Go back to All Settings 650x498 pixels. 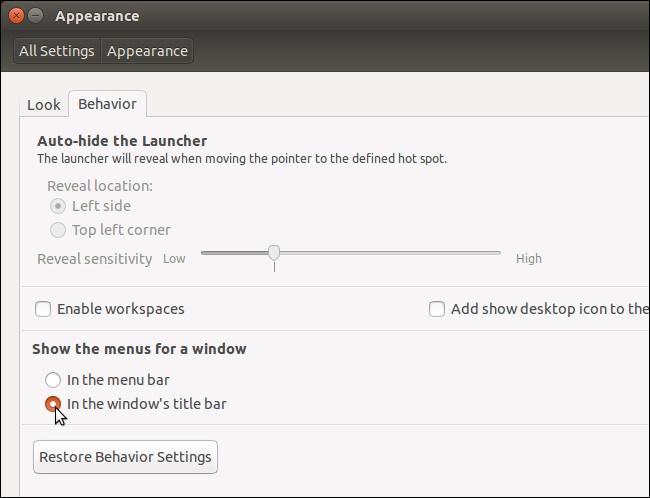tap(57, 51)
